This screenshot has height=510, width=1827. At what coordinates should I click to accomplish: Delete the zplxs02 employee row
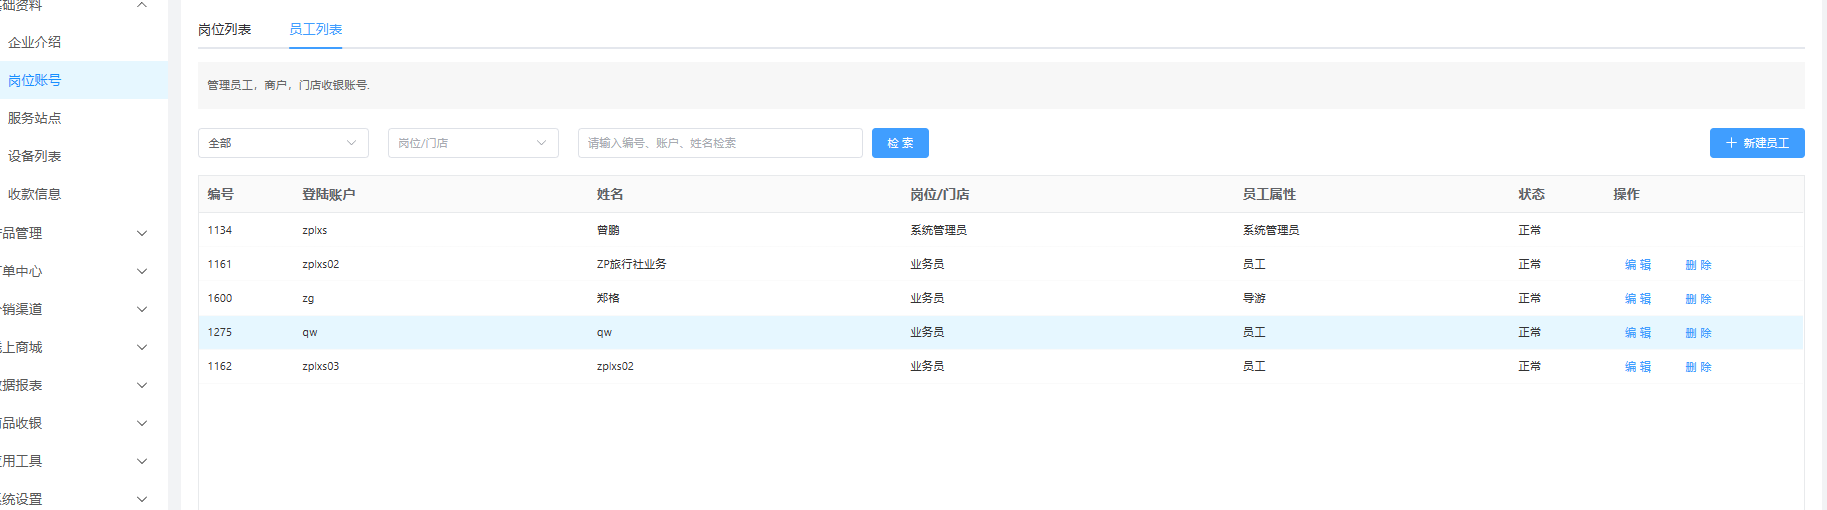[1698, 265]
